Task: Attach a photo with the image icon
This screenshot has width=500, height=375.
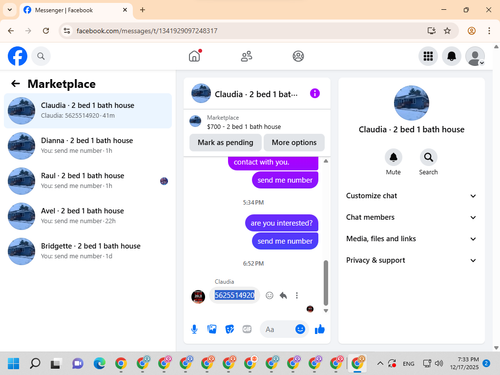Action: pyautogui.click(x=212, y=329)
